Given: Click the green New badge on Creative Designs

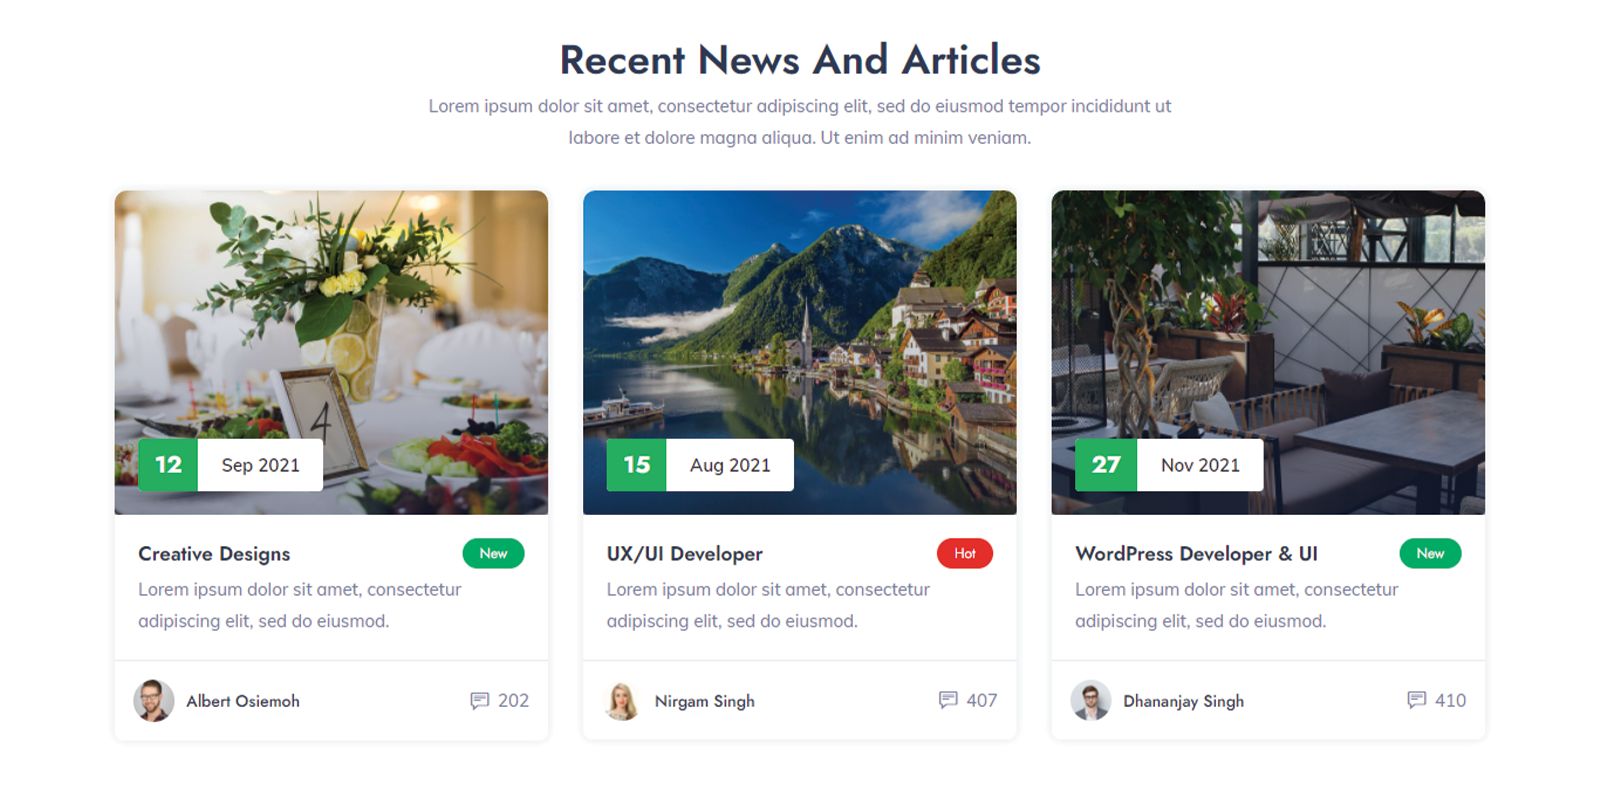Looking at the screenshot, I should (x=493, y=553).
